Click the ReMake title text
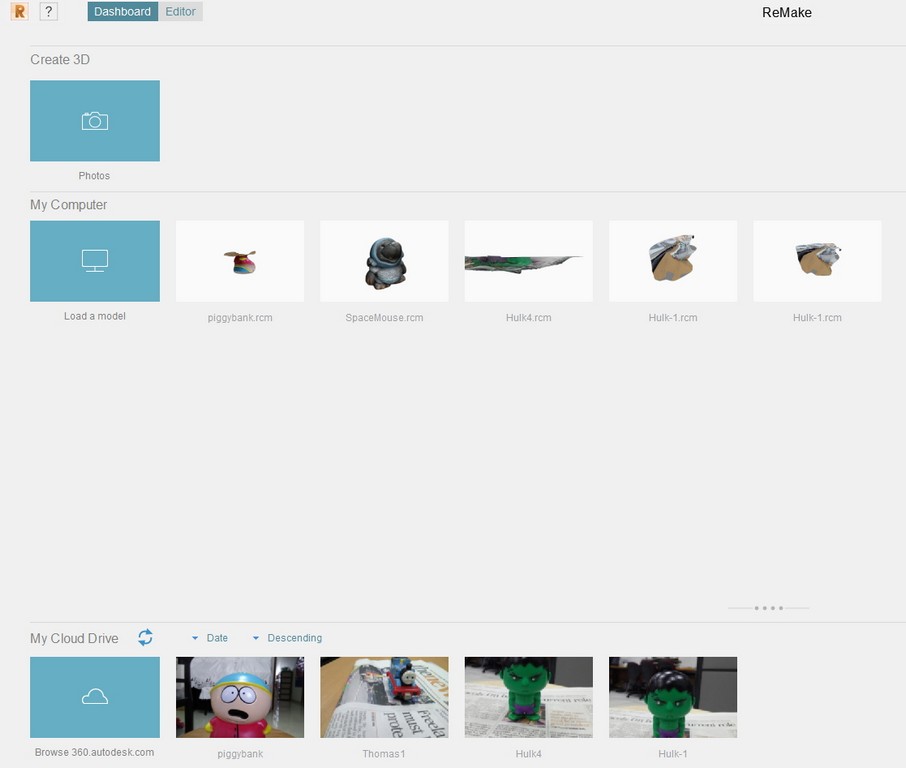The width and height of the screenshot is (906, 768). coord(787,13)
